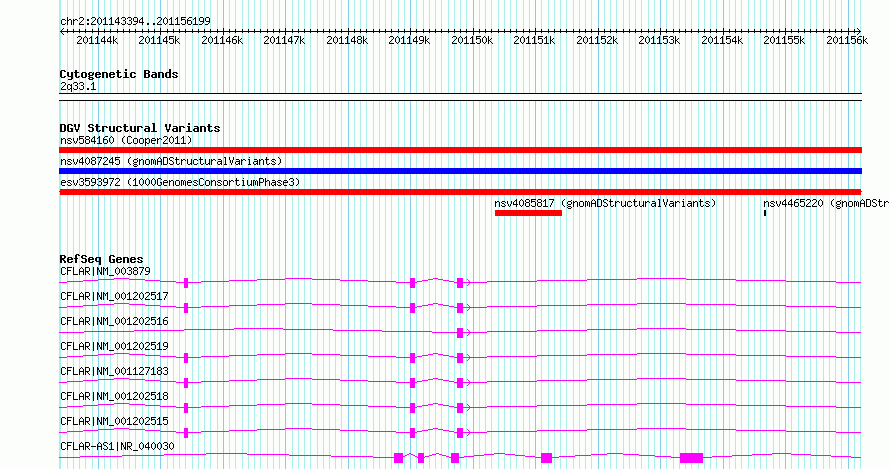Open the nsv4085817 (gnomADStructuralVariants) label
Viewport: 890px width, 469px height.
(x=605, y=203)
